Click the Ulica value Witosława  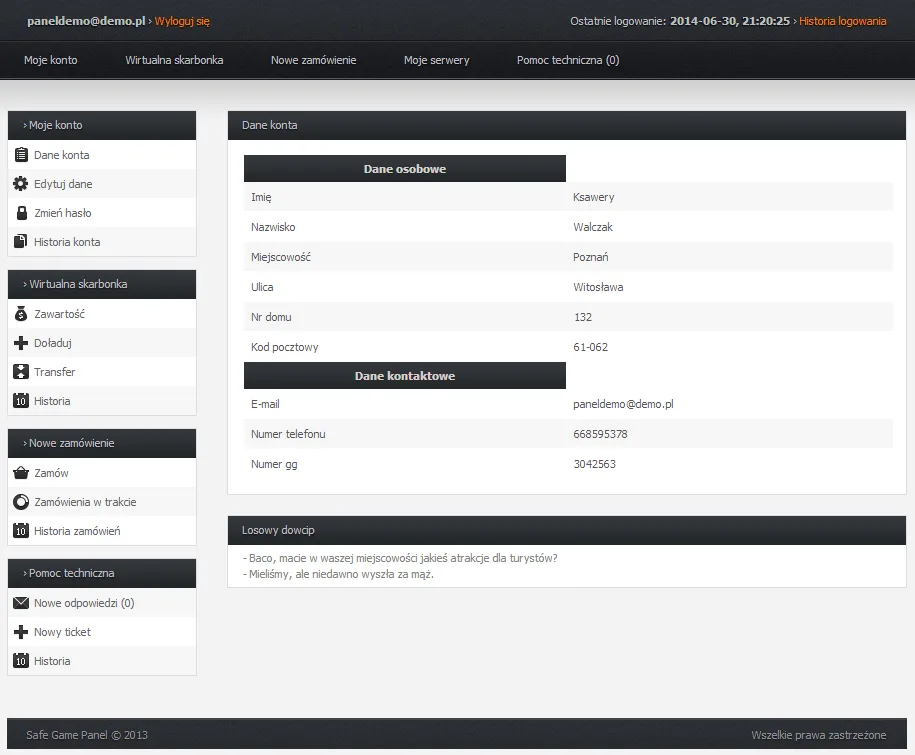click(x=598, y=287)
